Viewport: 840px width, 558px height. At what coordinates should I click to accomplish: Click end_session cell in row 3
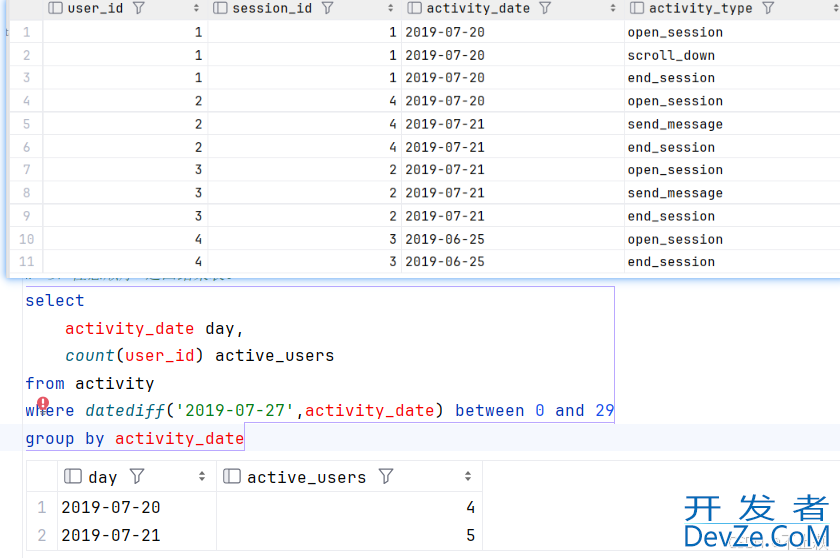[x=732, y=78]
